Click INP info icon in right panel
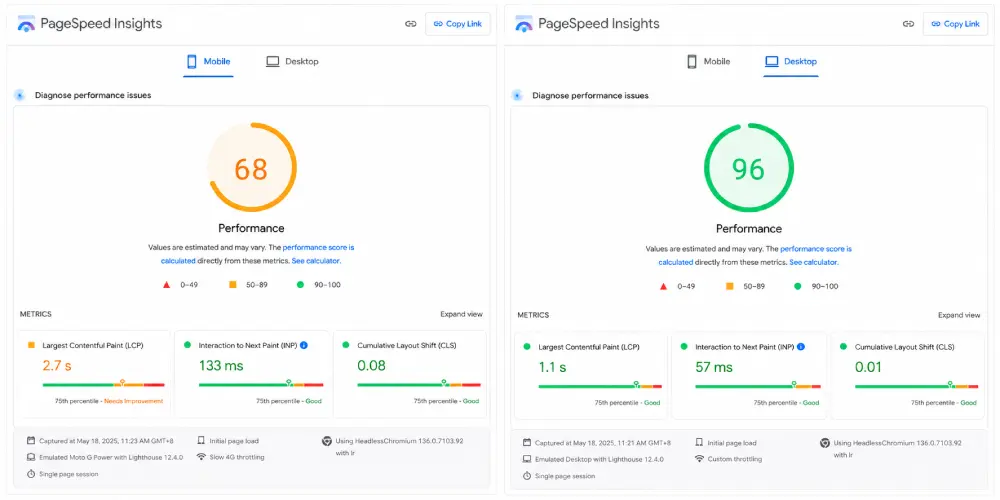 [801, 347]
